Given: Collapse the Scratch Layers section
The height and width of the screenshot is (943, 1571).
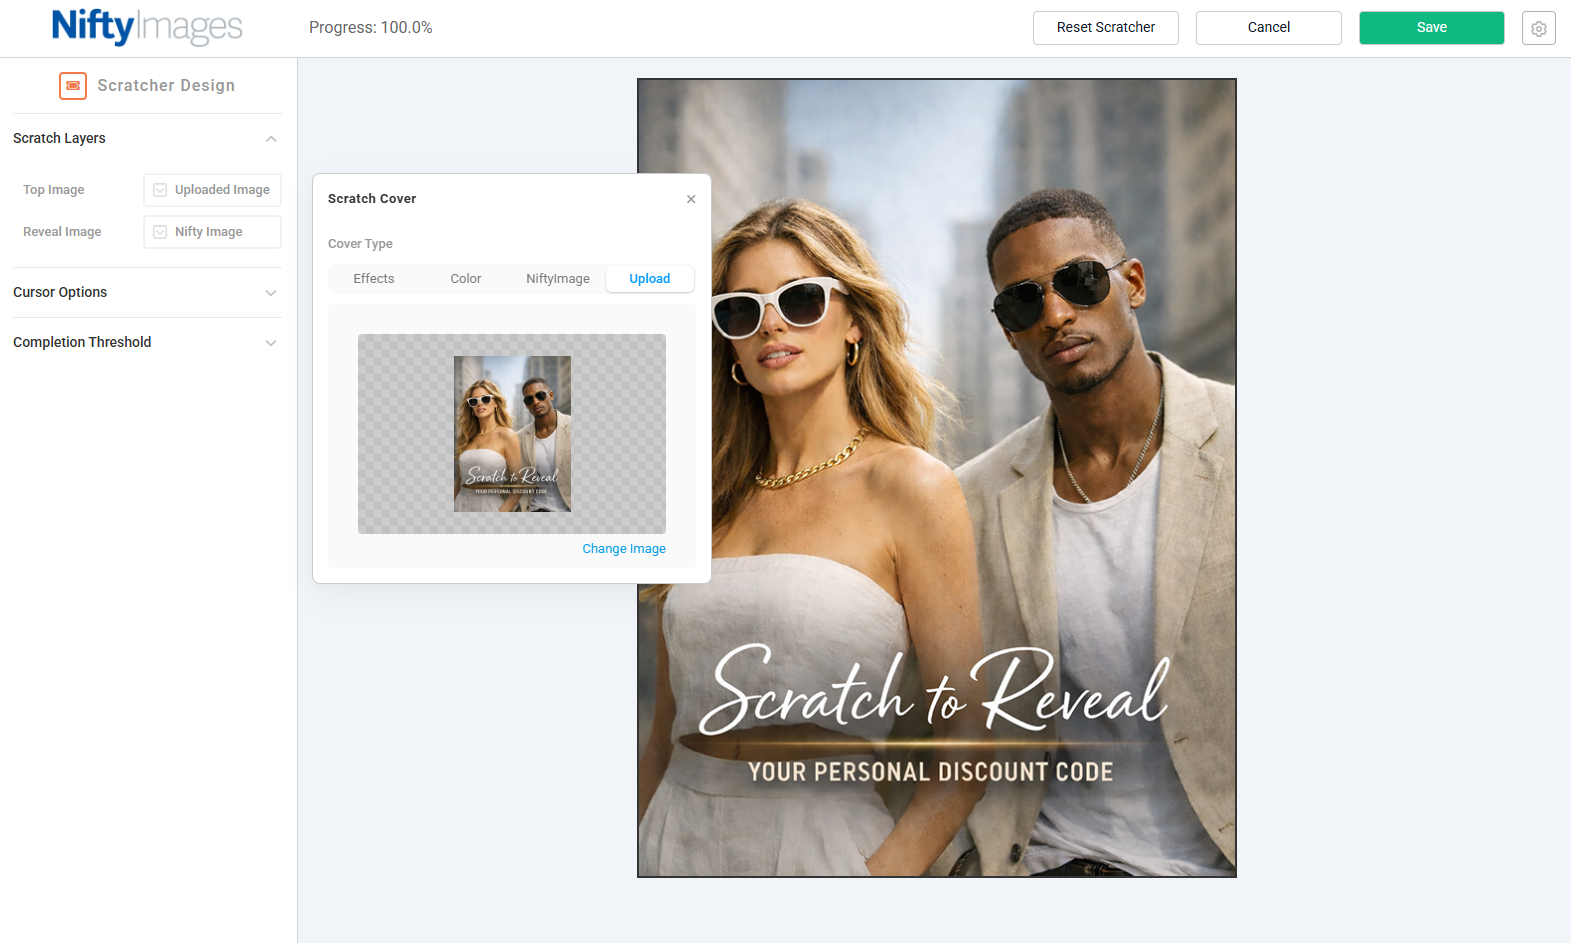Looking at the screenshot, I should (271, 139).
